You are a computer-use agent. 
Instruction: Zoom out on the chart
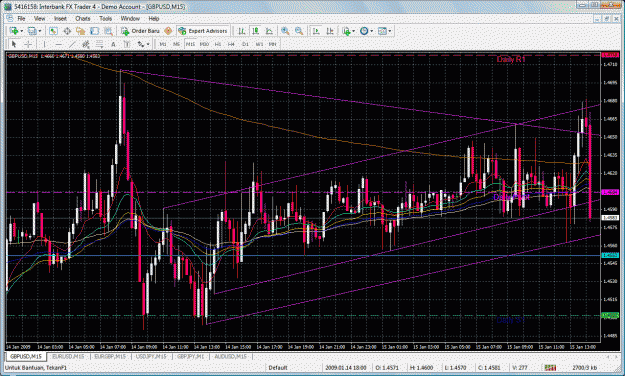click(x=299, y=31)
